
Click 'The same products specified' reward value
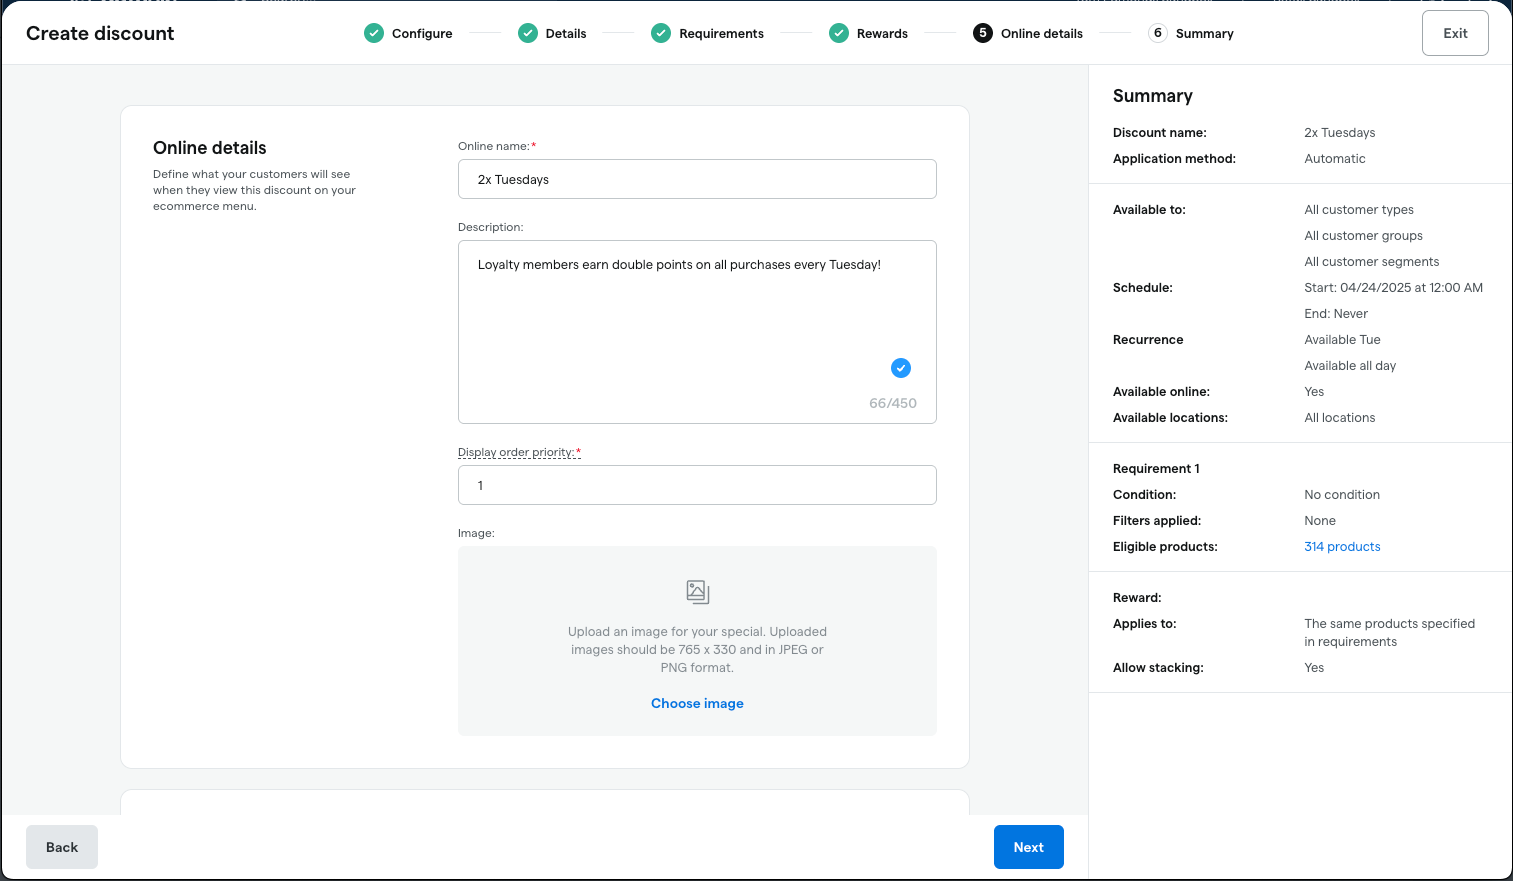coord(1390,633)
